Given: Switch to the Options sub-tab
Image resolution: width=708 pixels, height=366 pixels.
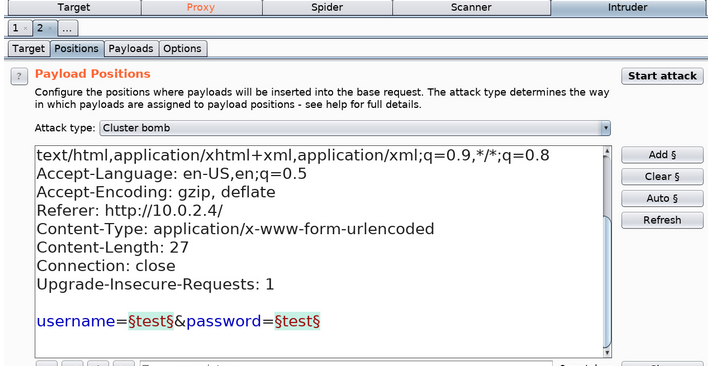Looking at the screenshot, I should coord(182,49).
